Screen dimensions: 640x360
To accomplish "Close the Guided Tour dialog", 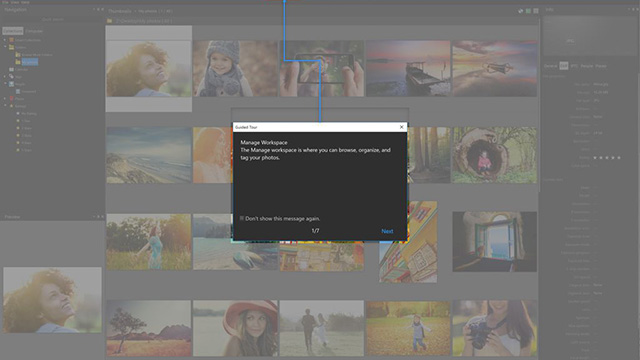I will point(402,127).
